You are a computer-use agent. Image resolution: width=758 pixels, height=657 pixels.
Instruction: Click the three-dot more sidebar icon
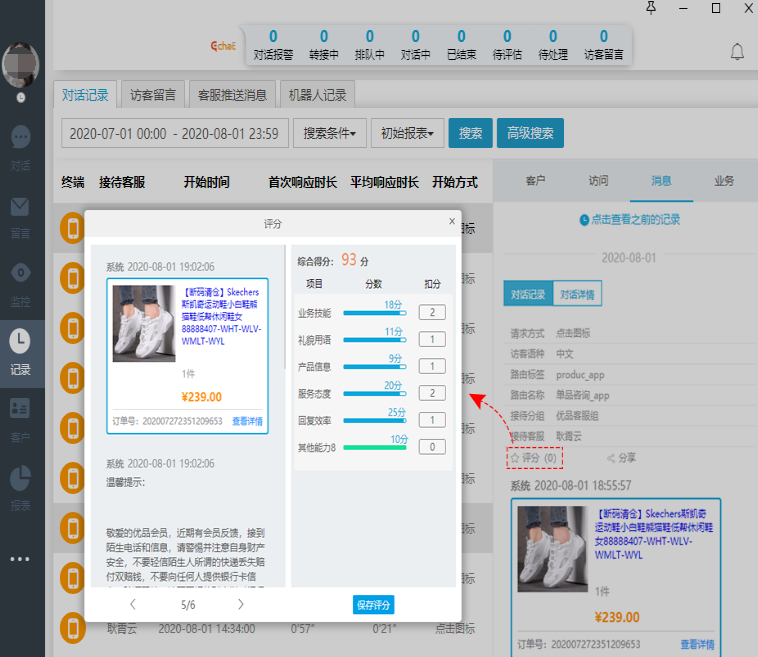tap(20, 559)
